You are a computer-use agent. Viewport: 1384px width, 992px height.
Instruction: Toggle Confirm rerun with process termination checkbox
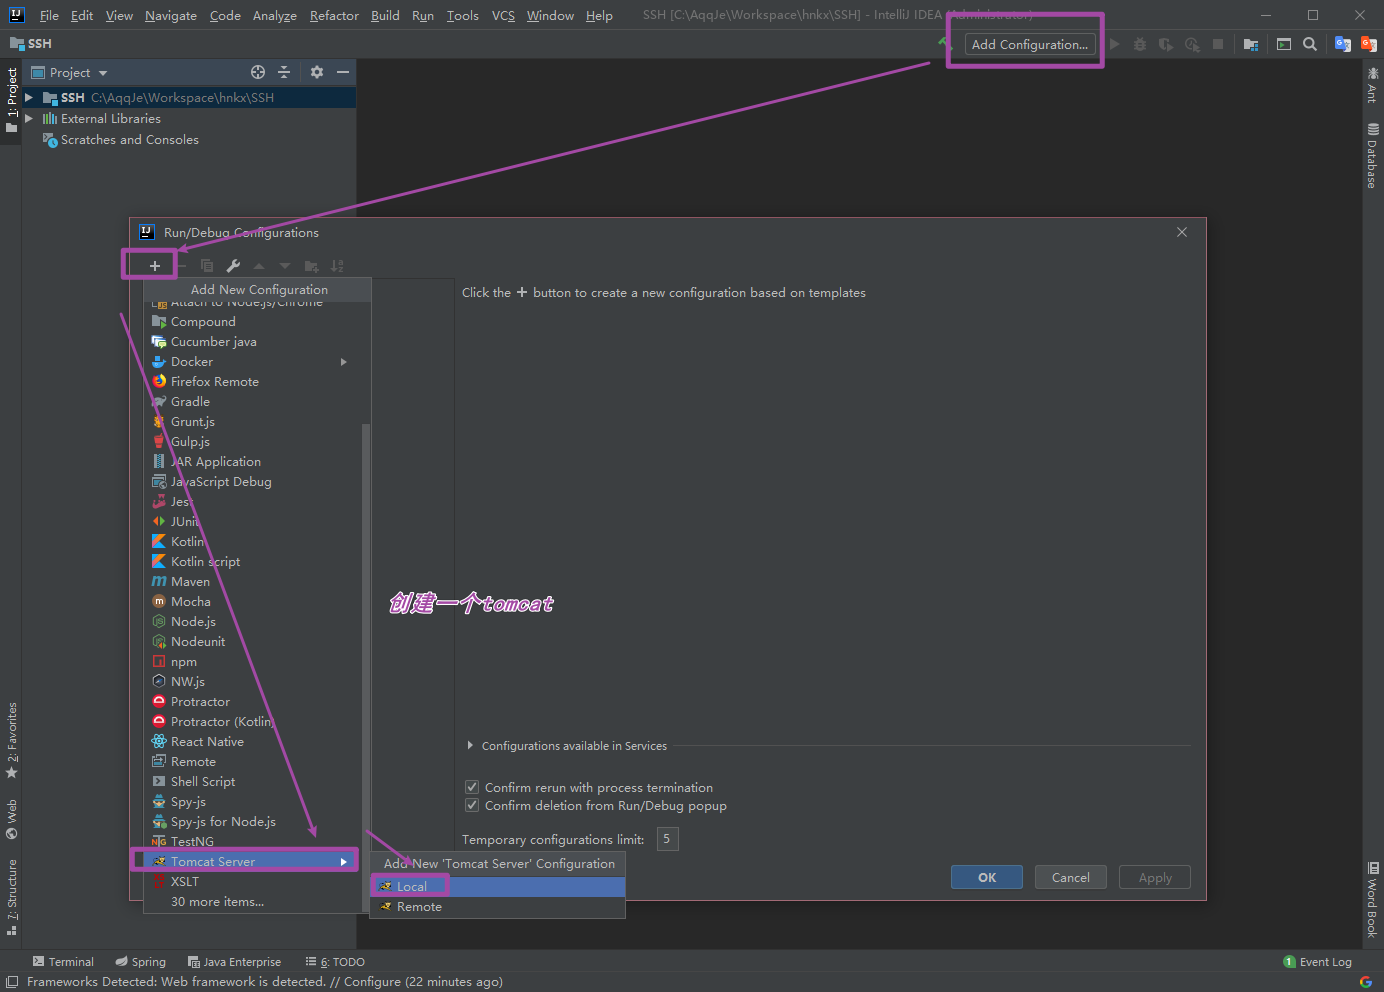point(472,787)
